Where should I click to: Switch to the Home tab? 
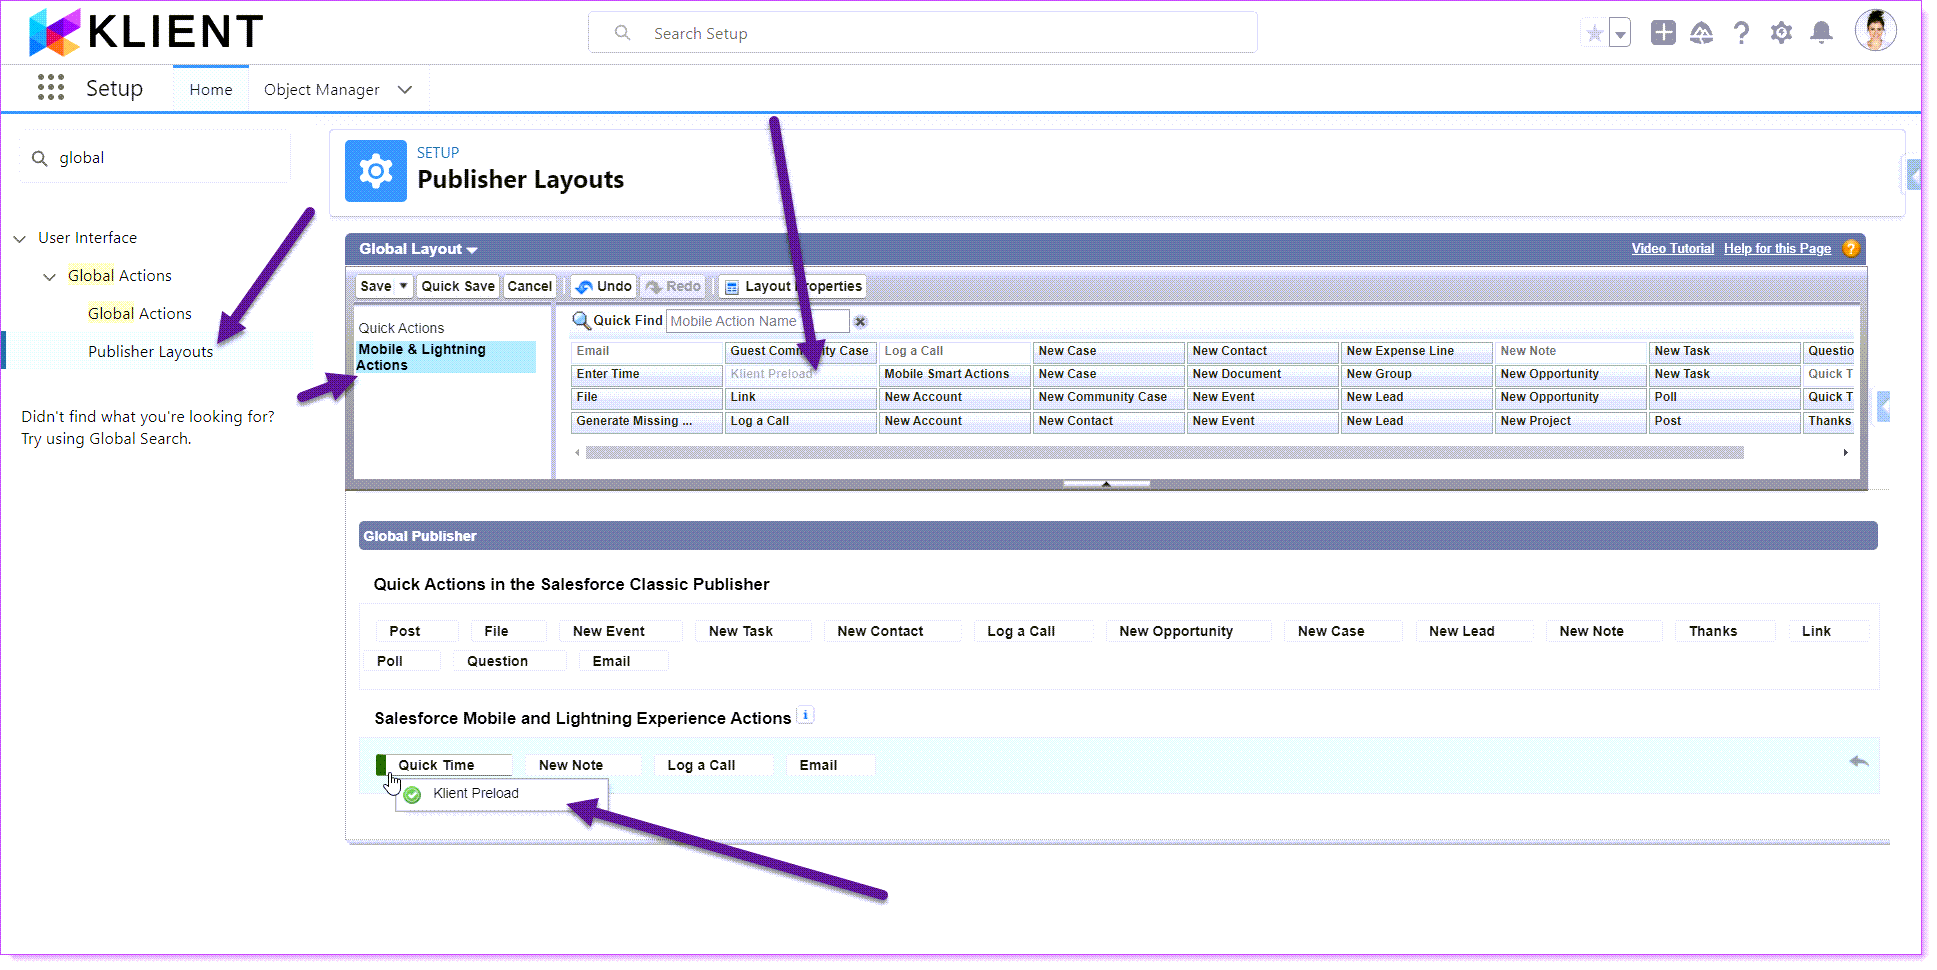click(211, 89)
